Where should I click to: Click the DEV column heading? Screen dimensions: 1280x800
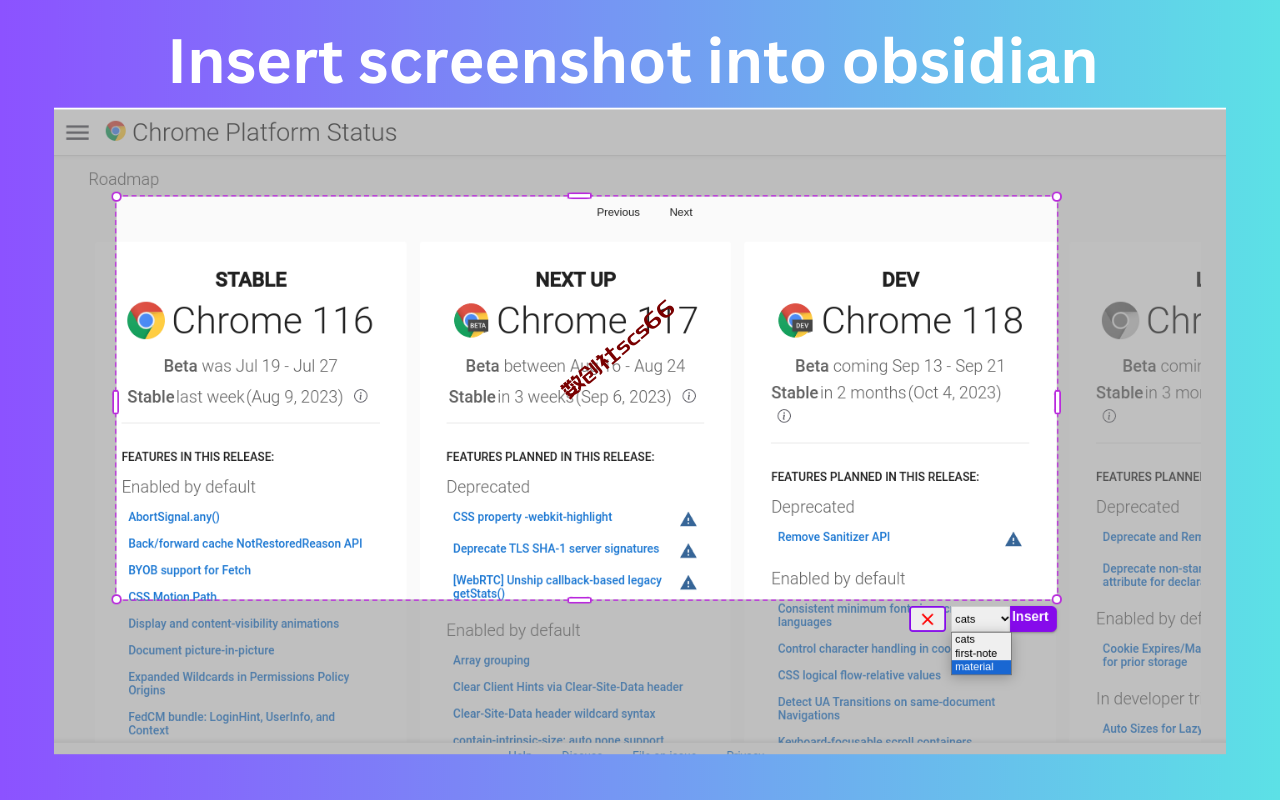click(x=900, y=280)
